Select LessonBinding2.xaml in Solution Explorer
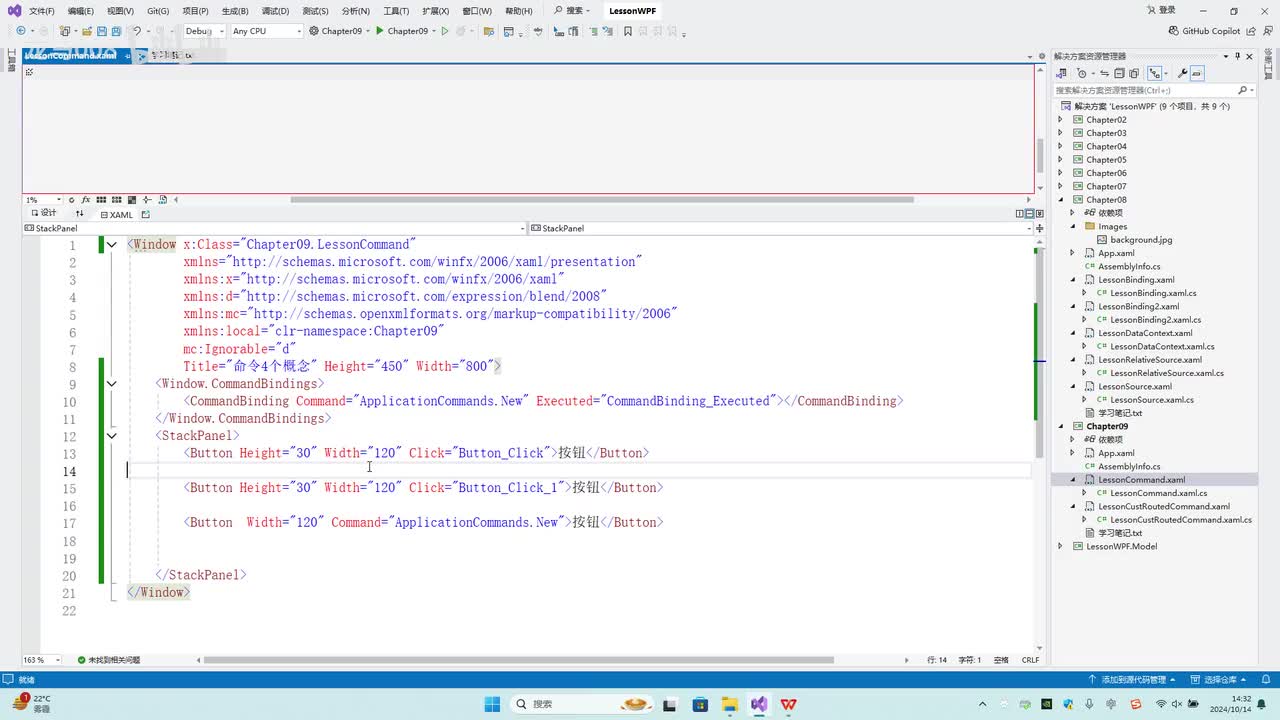The height and width of the screenshot is (720, 1280). [1138, 306]
